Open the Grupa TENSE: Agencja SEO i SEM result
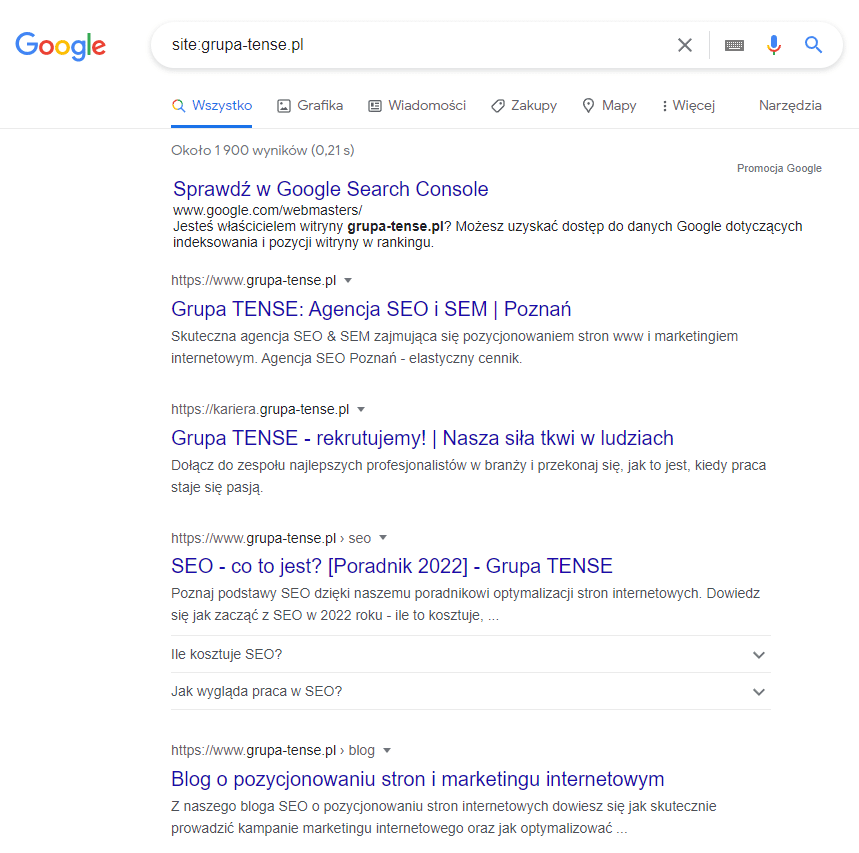The width and height of the screenshot is (859, 853). click(371, 309)
